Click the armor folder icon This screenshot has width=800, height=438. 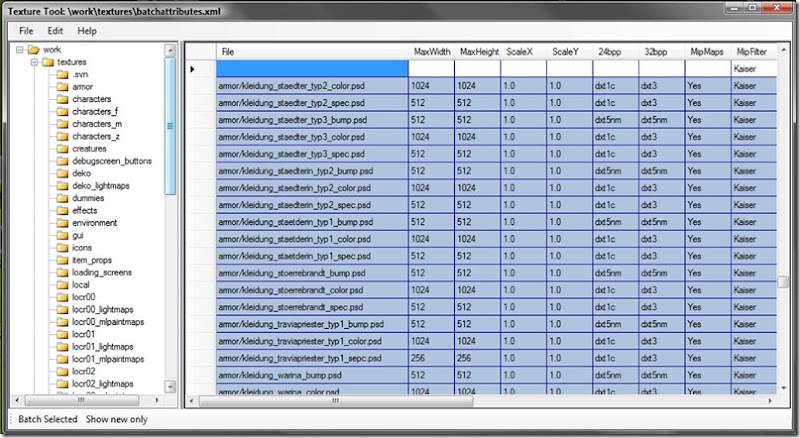62,86
